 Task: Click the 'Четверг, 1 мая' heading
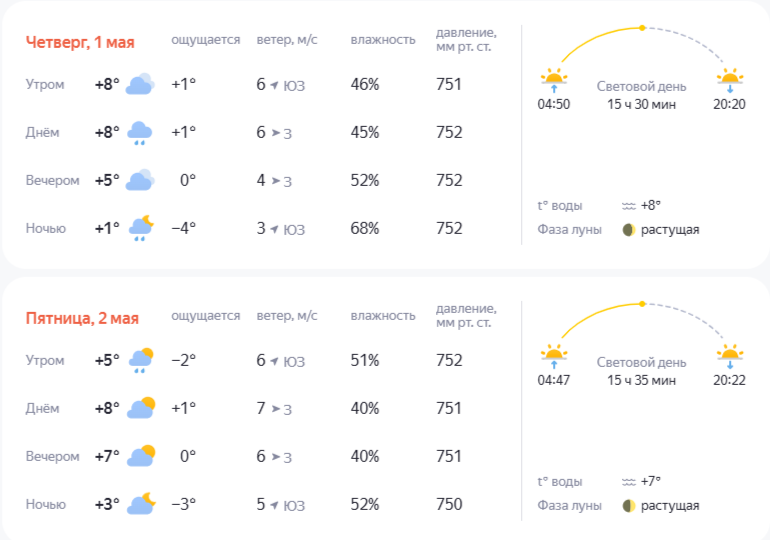coord(80,42)
